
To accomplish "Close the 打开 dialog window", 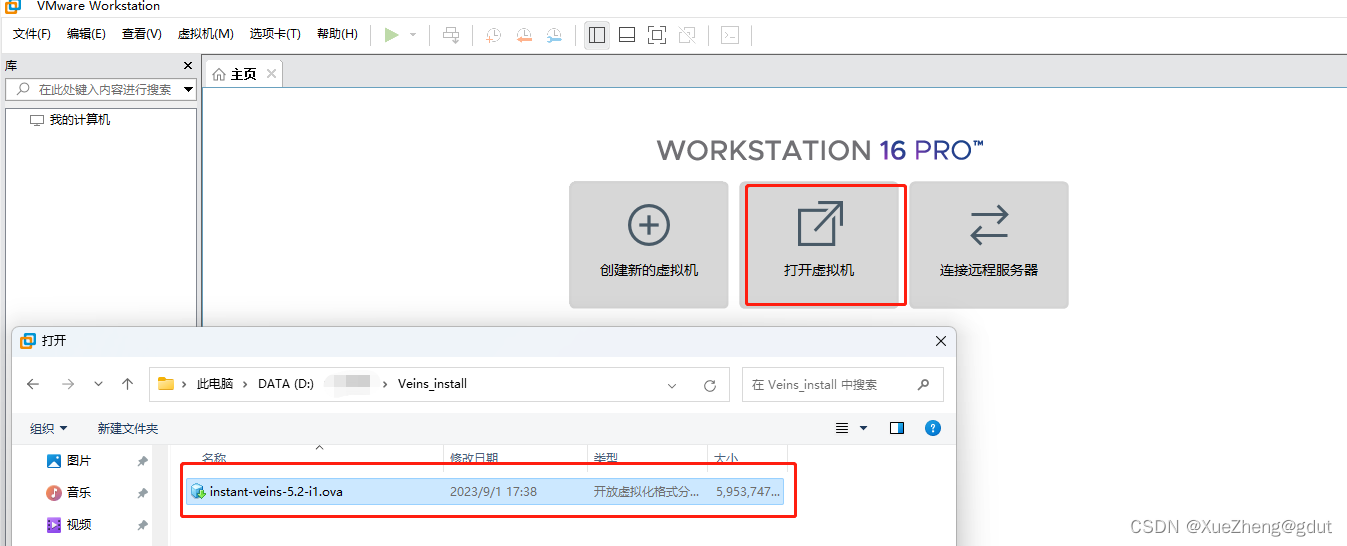I will [940, 341].
